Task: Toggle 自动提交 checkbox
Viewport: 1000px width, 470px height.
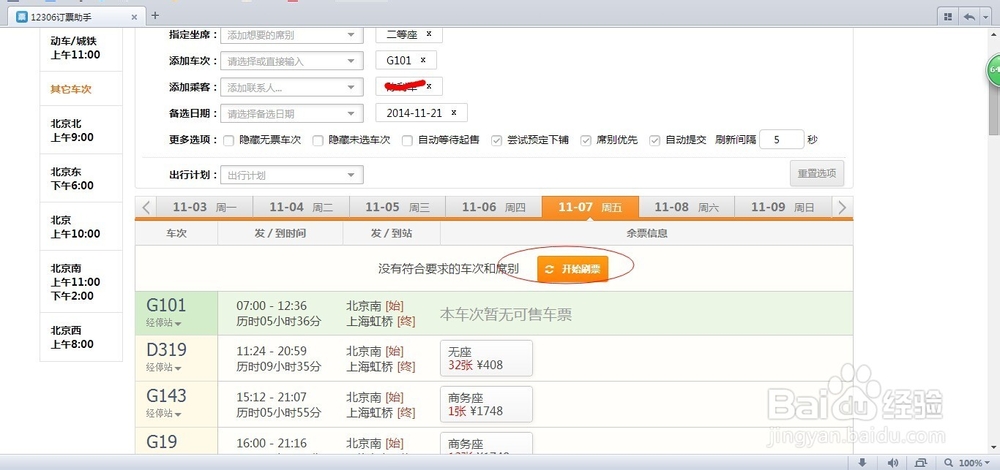Action: coord(654,140)
